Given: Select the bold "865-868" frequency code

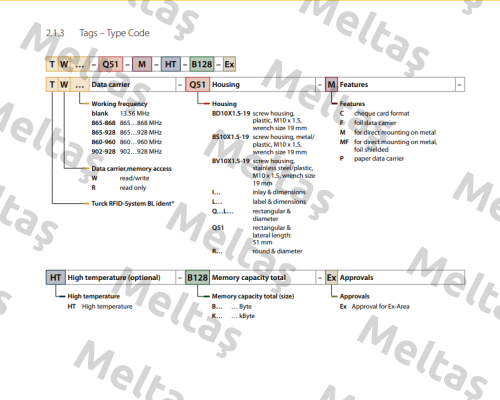Looking at the screenshot, I should click(103, 123).
